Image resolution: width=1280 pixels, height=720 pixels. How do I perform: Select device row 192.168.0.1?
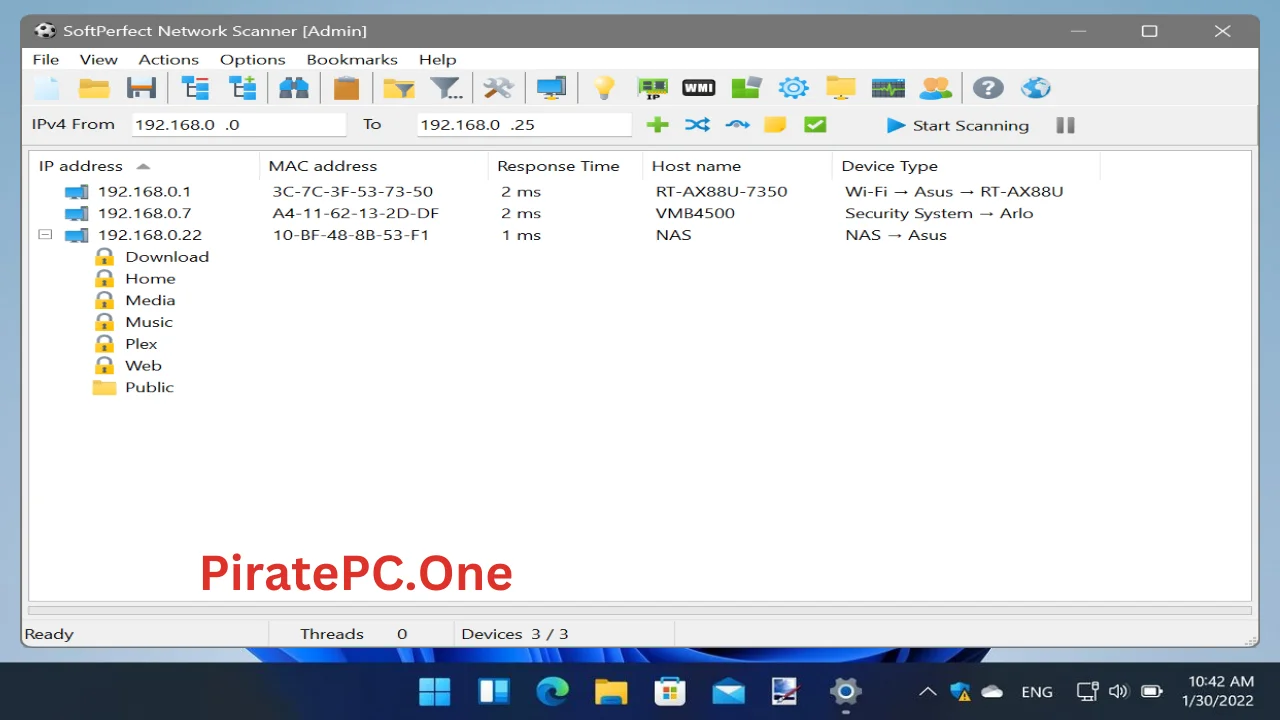pos(640,191)
